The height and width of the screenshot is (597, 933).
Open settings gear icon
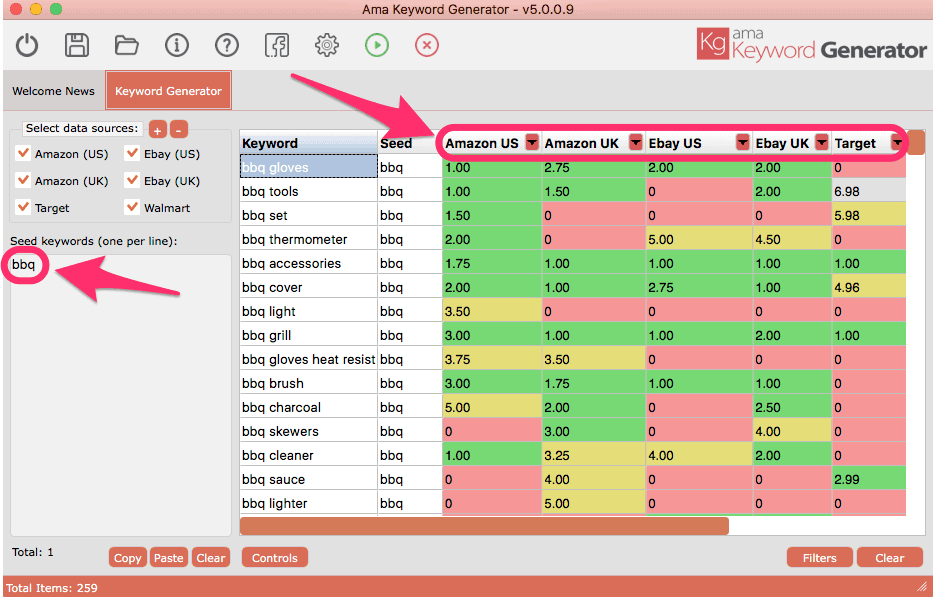click(x=327, y=45)
